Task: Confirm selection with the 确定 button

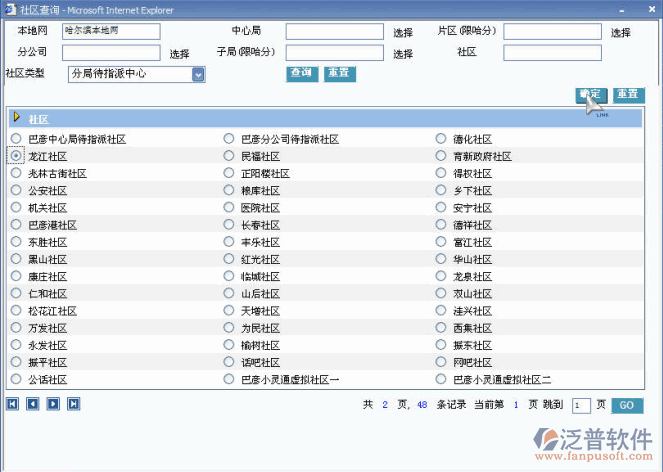Action: click(590, 94)
